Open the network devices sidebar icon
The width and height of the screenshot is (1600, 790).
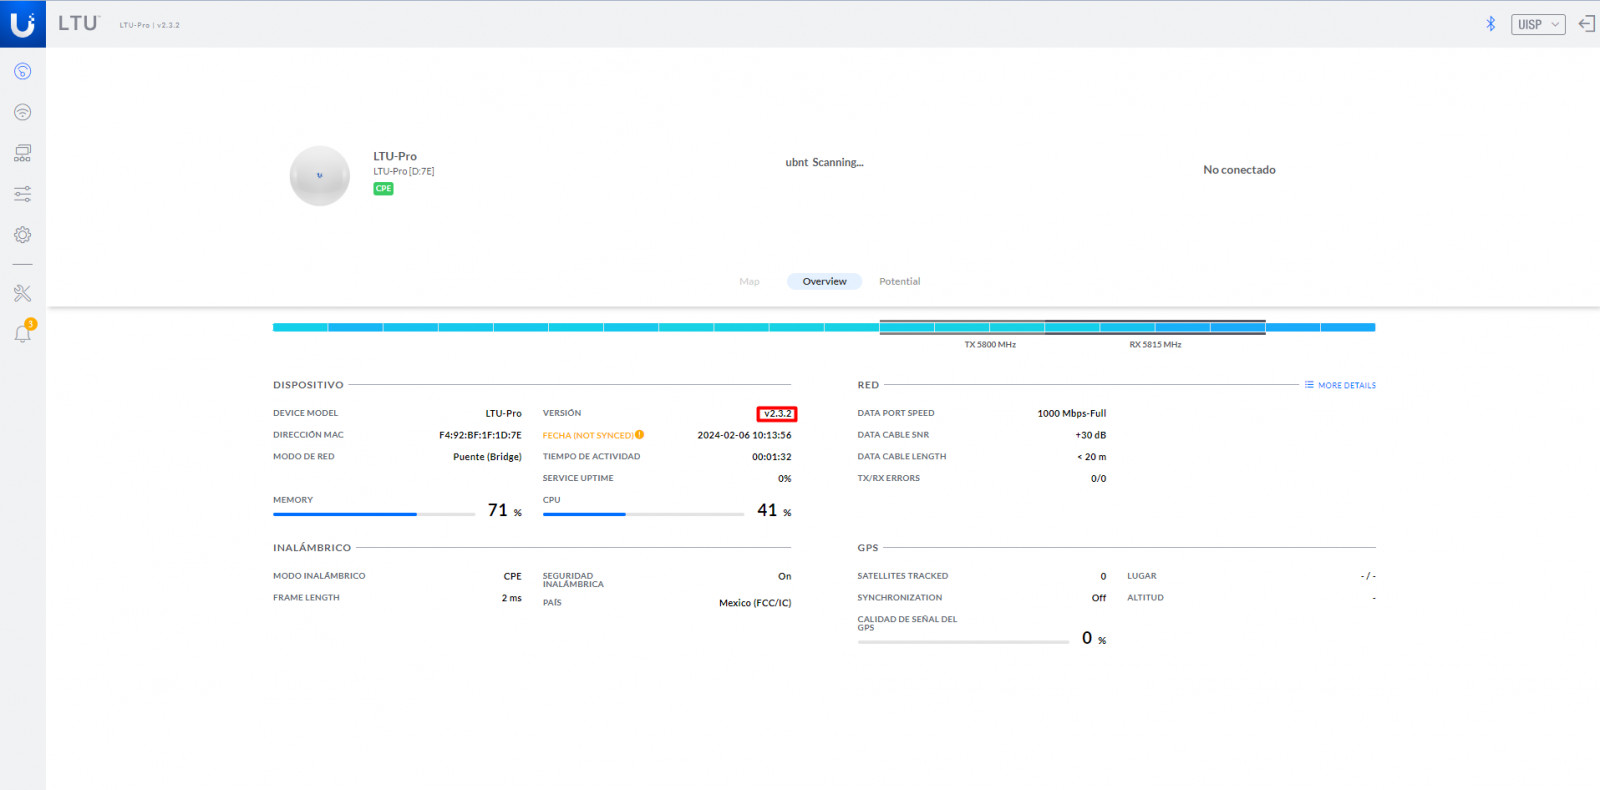tap(22, 153)
